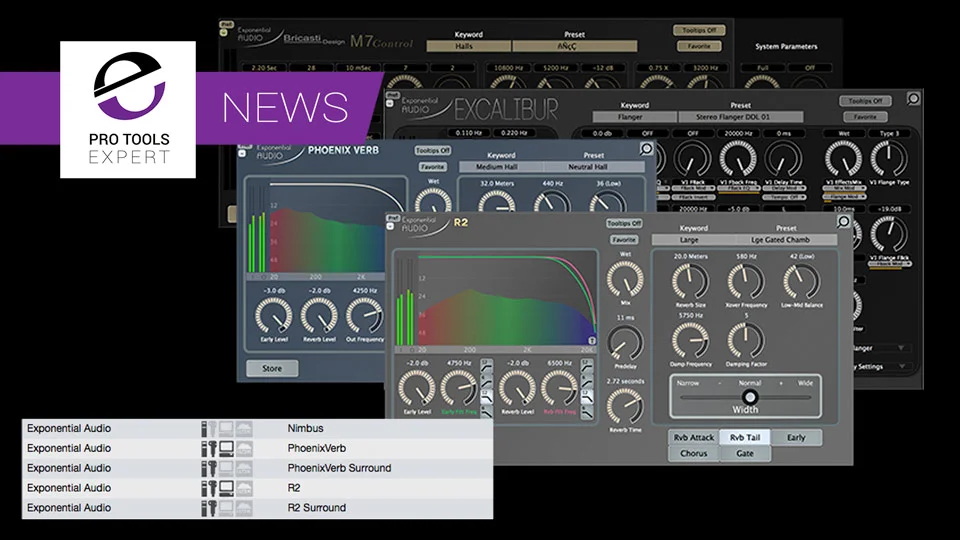
Task: Click the lock icon on the R2 frequency graph
Action: pyautogui.click(x=592, y=340)
